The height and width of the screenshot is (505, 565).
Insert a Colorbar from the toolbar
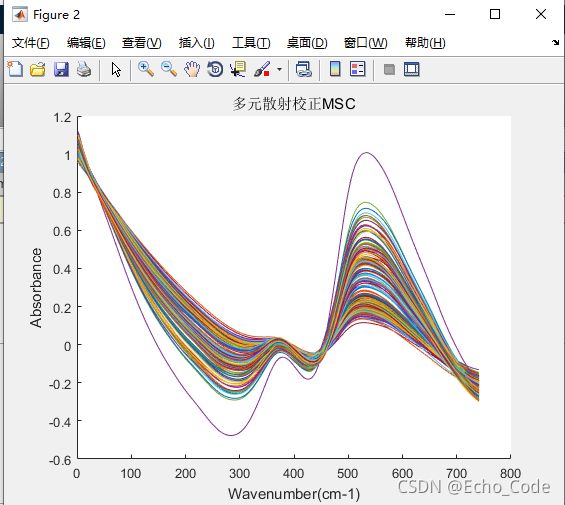[335, 69]
